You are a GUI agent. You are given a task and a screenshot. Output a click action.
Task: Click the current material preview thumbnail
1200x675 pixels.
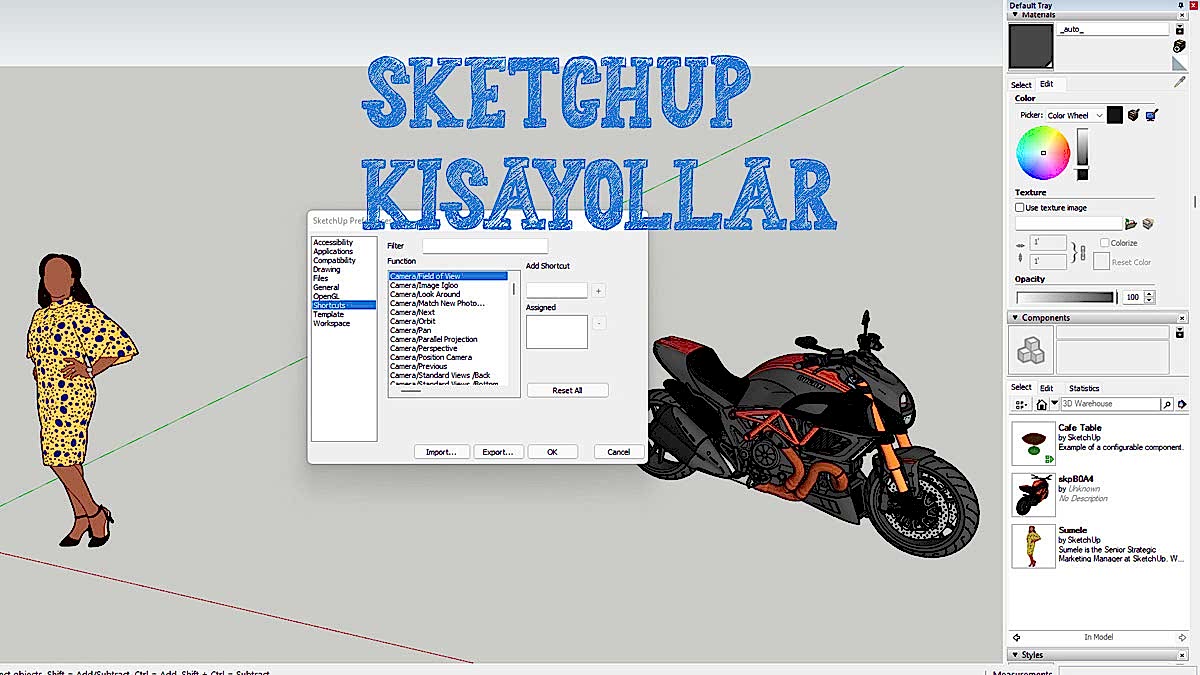(x=1031, y=47)
